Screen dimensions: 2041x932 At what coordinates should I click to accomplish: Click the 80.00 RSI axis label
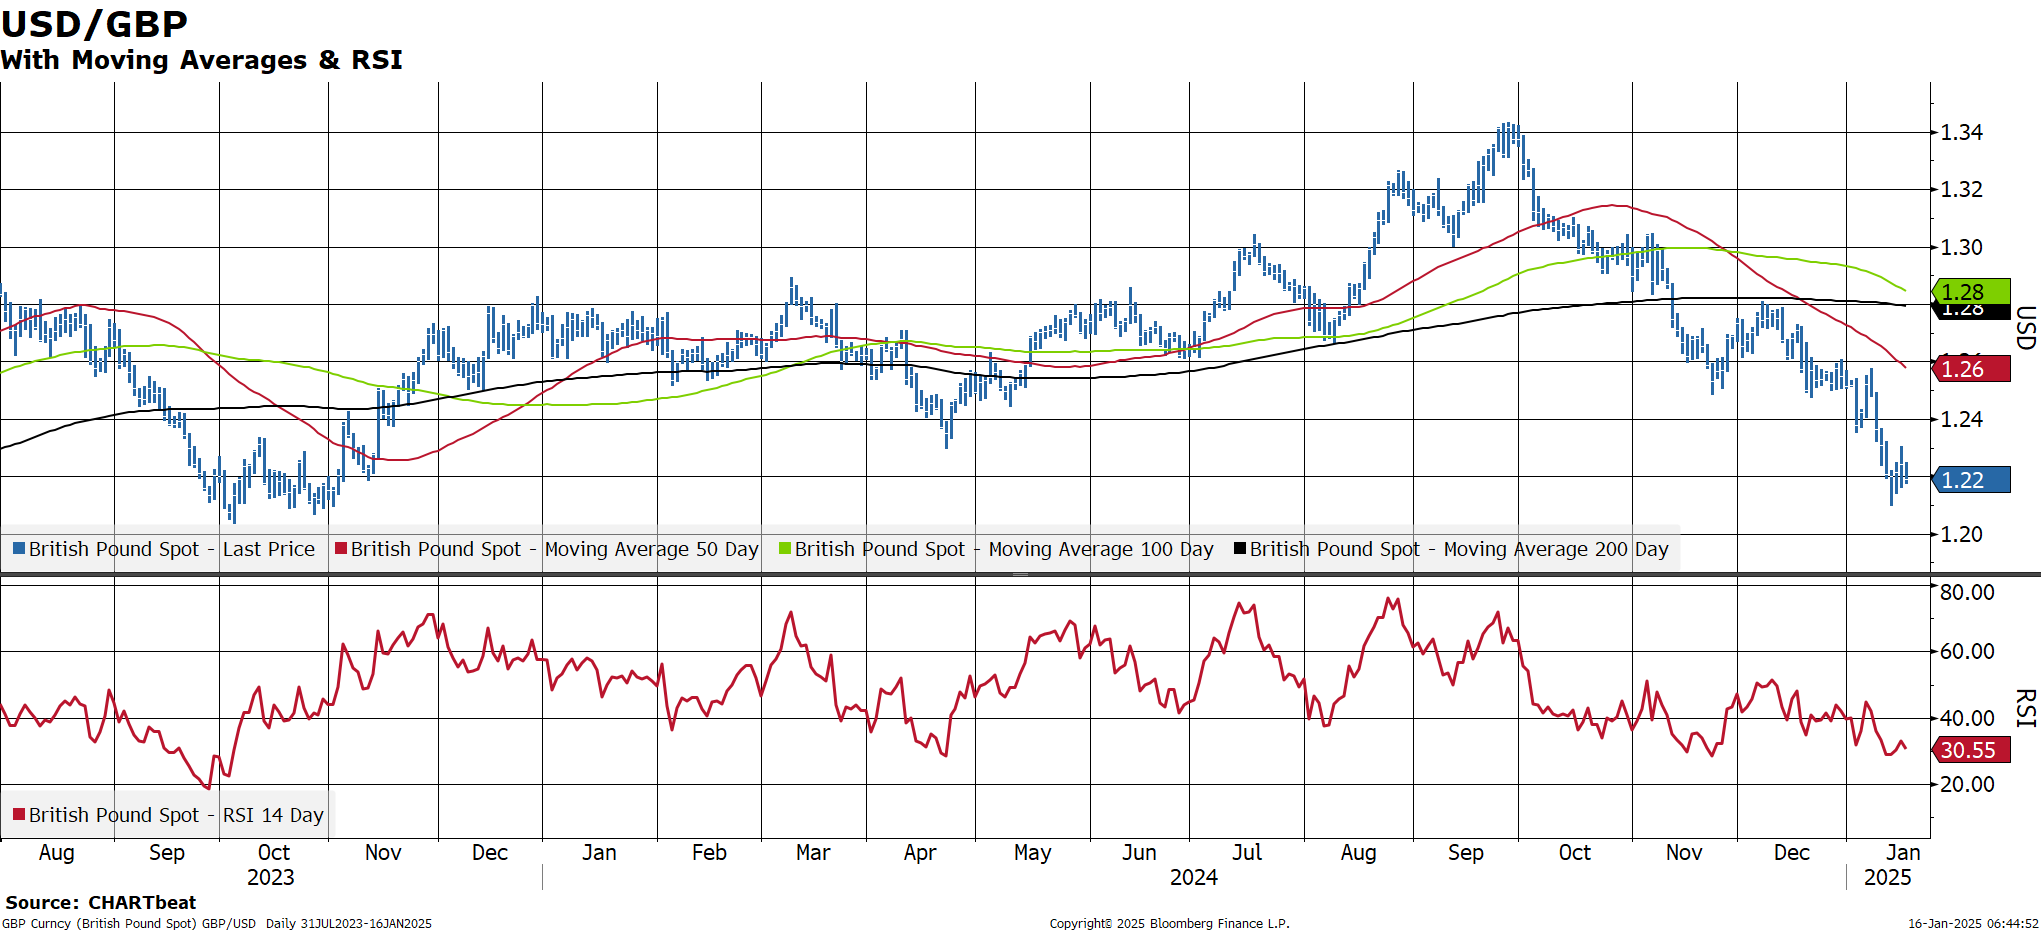(x=1967, y=592)
